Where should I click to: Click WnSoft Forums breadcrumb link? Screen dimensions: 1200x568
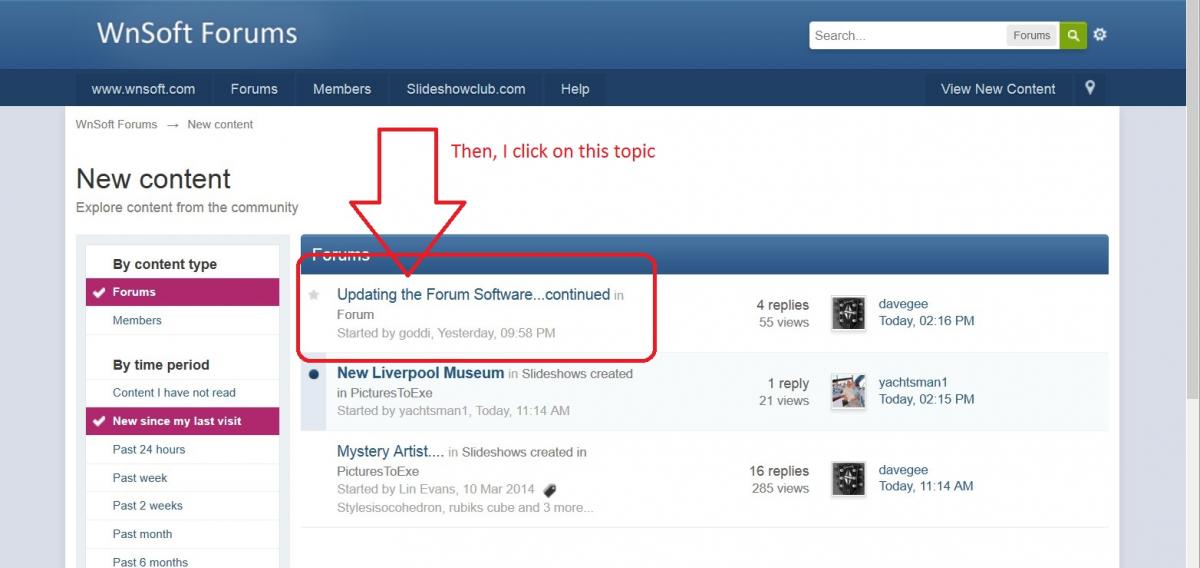pyautogui.click(x=117, y=124)
